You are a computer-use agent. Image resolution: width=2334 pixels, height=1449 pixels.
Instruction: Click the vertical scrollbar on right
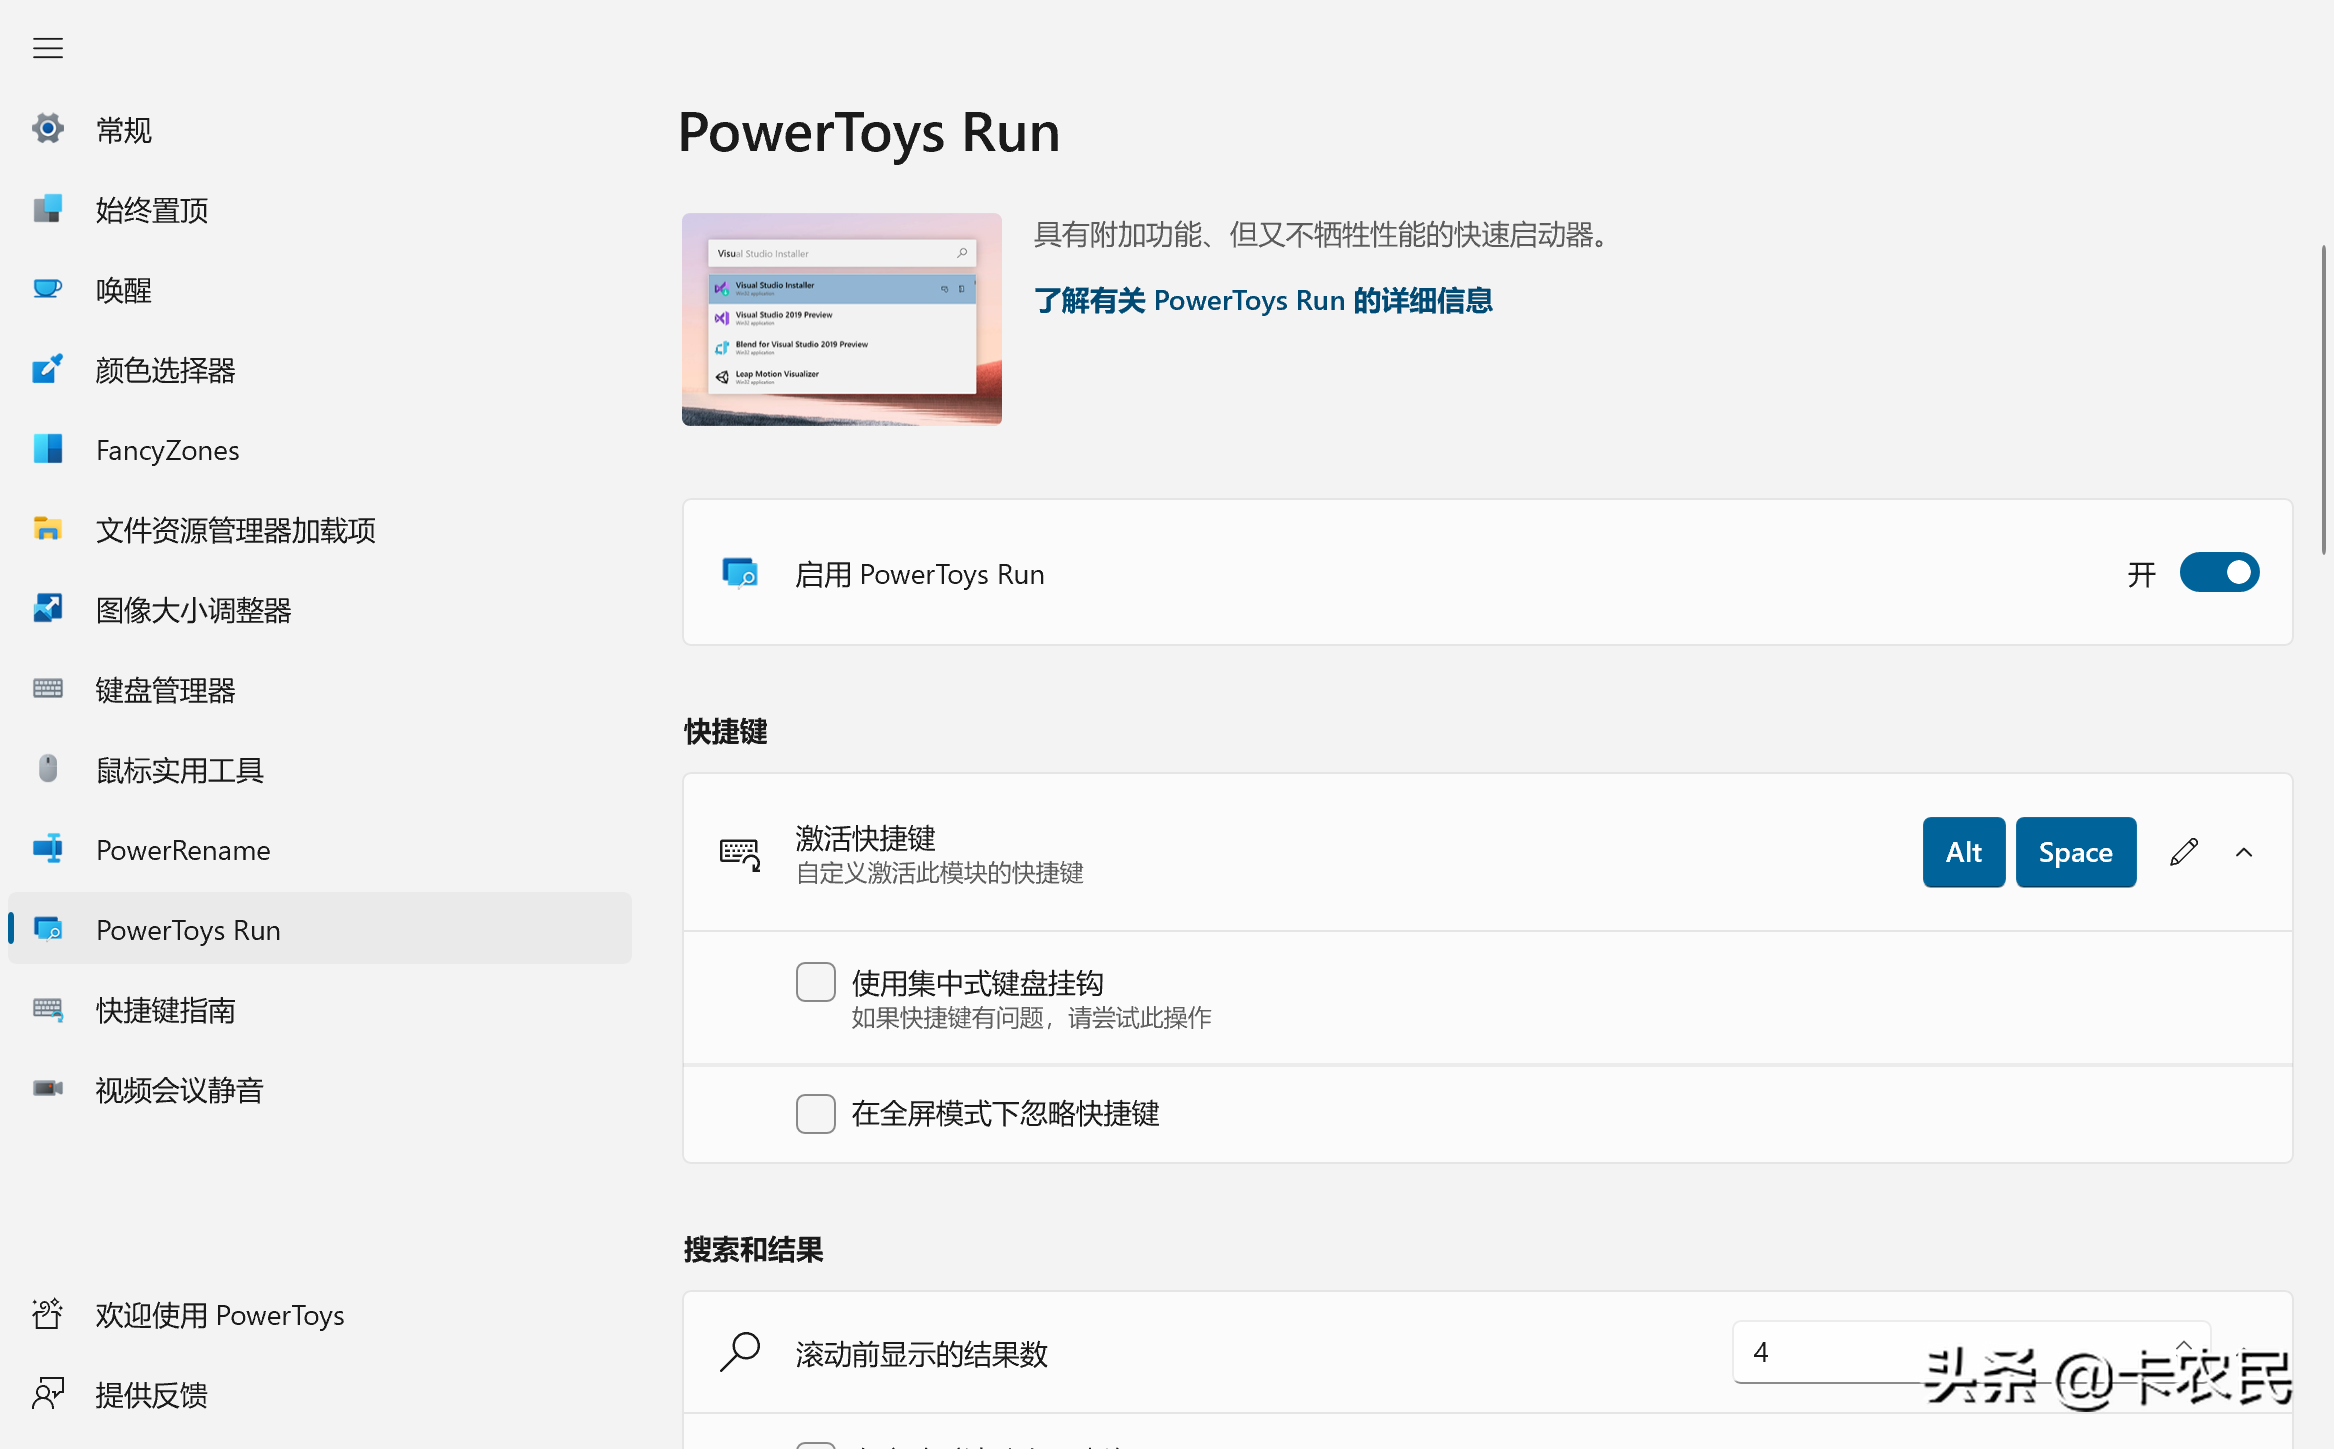tap(2324, 400)
